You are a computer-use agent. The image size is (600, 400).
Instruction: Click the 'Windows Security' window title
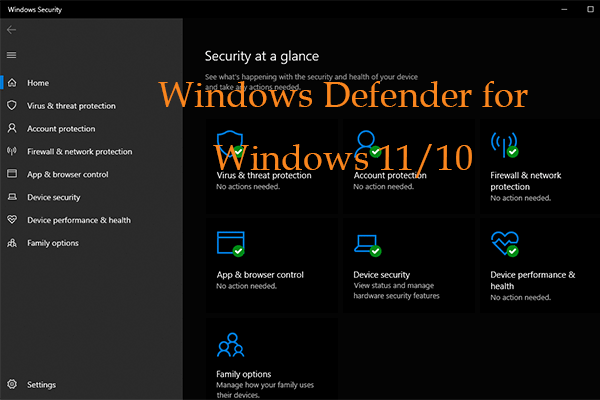(x=35, y=10)
